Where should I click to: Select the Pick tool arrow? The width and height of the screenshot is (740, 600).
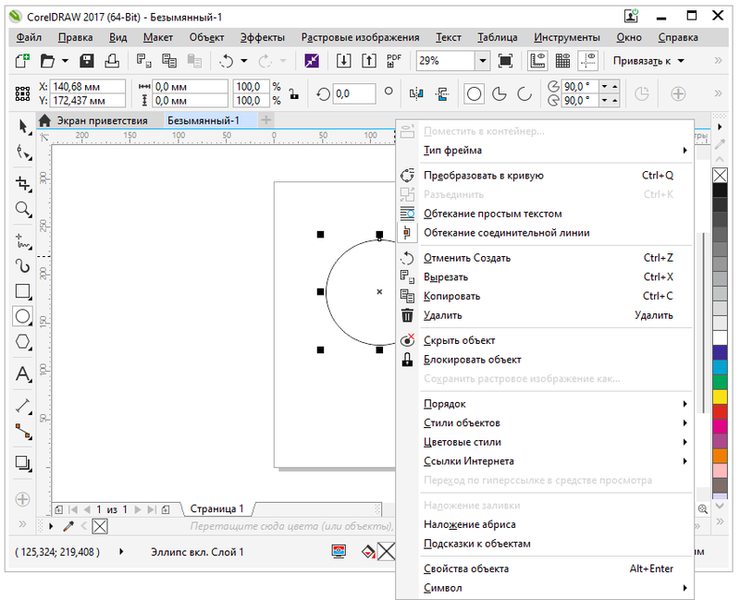[23, 127]
